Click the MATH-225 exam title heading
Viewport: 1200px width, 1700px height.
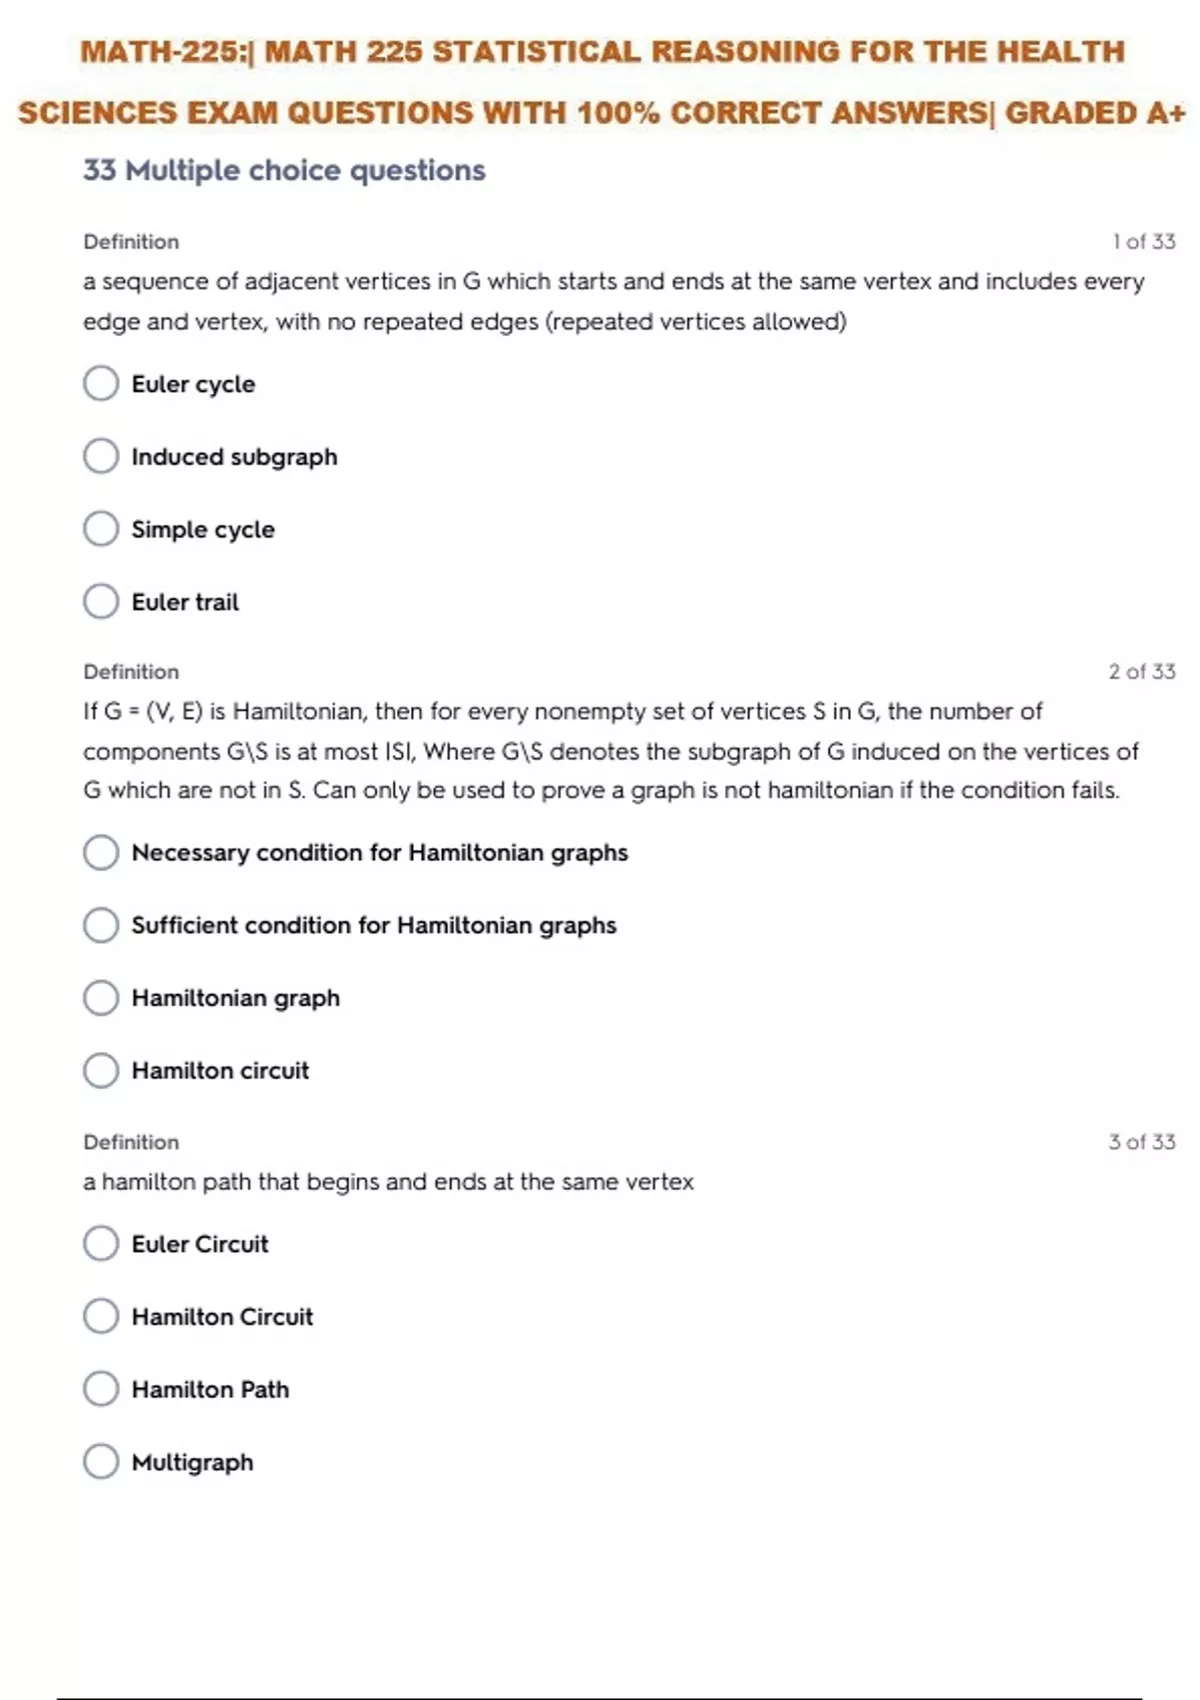click(602, 82)
